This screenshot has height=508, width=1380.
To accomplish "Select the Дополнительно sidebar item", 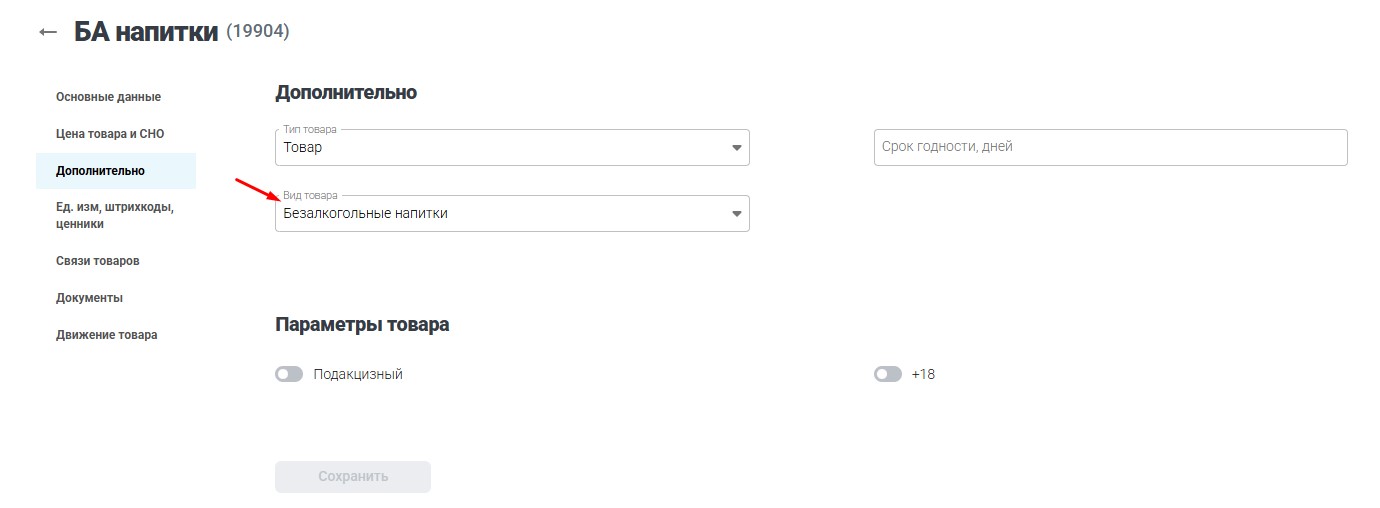I will click(x=100, y=171).
